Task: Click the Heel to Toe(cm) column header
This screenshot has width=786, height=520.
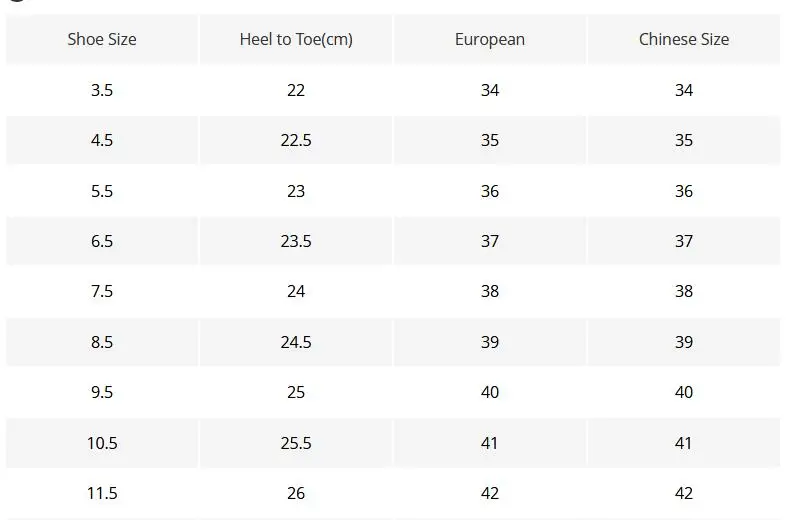Action: click(x=296, y=40)
